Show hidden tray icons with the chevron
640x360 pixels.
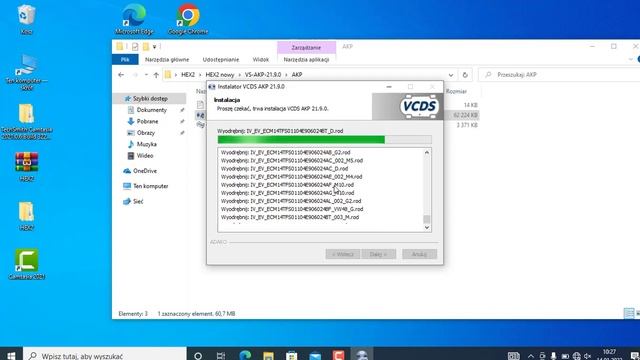tap(531, 356)
